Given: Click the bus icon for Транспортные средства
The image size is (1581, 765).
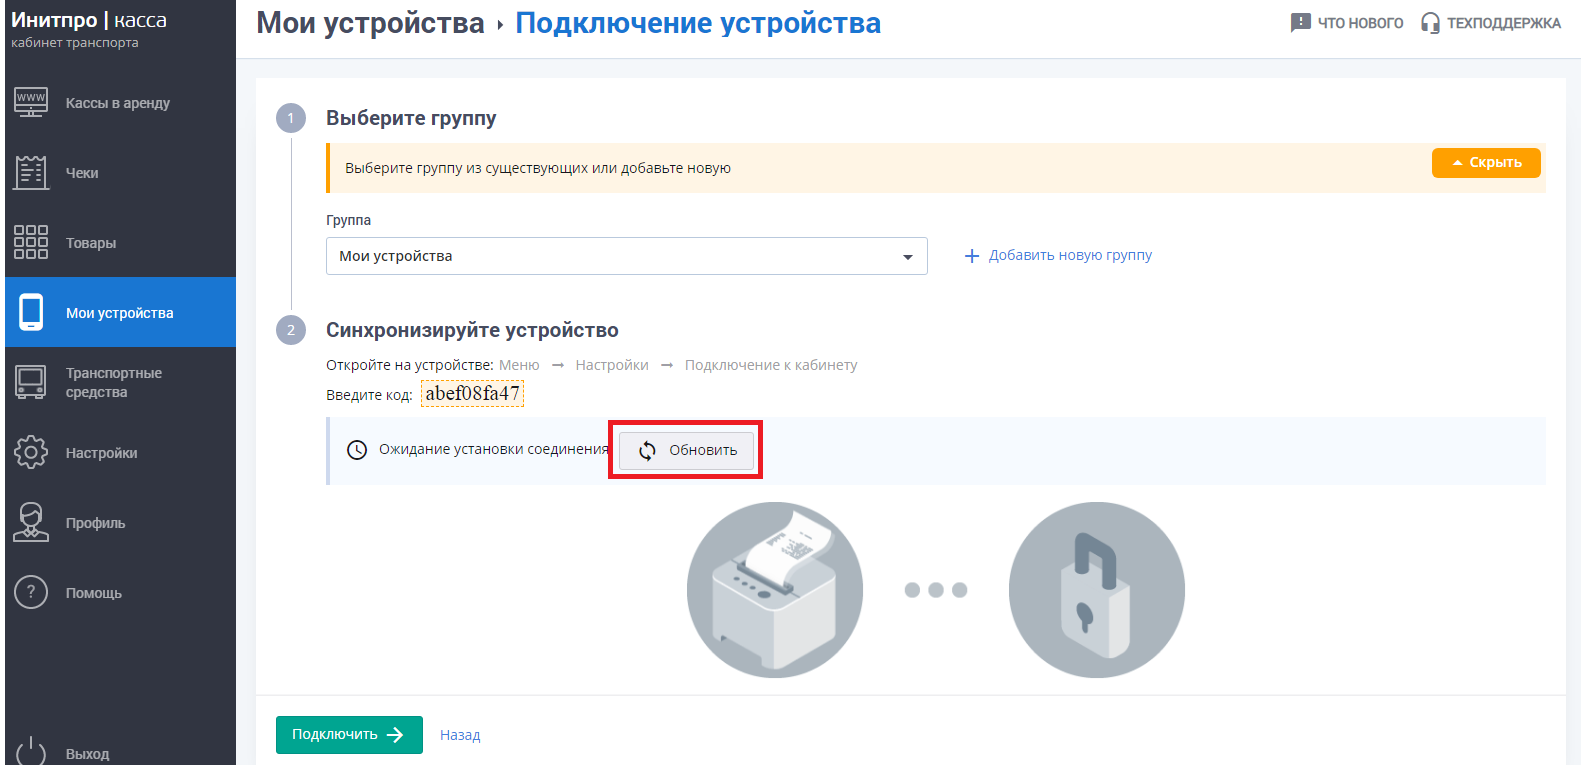Looking at the screenshot, I should [31, 382].
